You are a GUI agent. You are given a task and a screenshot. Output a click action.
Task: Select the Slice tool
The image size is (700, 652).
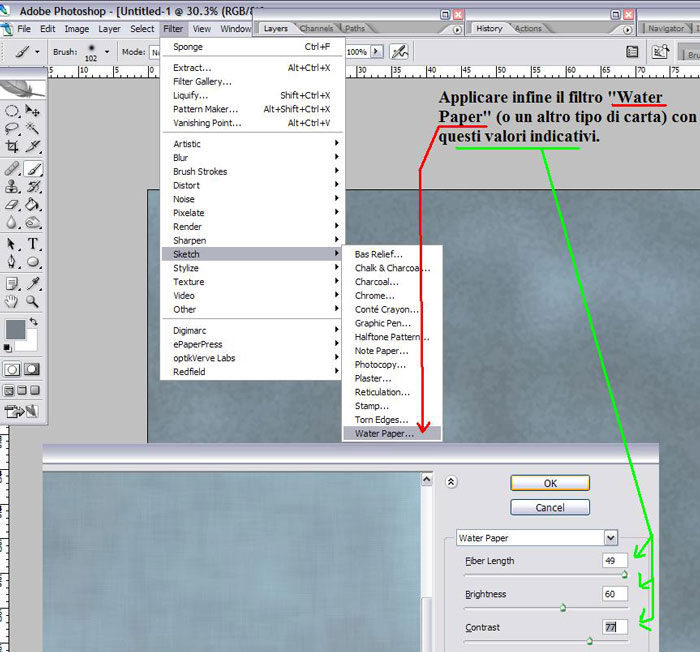[32, 146]
